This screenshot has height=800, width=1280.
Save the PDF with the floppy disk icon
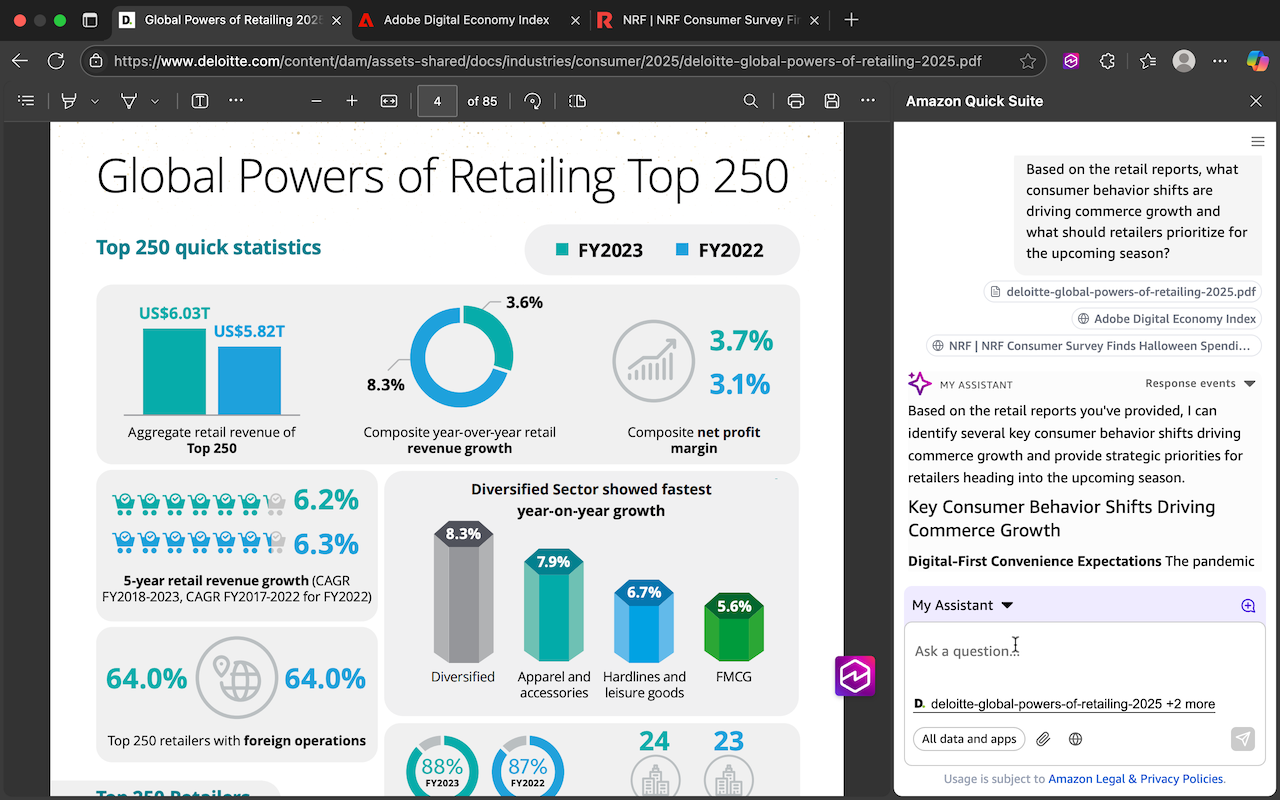(x=831, y=101)
